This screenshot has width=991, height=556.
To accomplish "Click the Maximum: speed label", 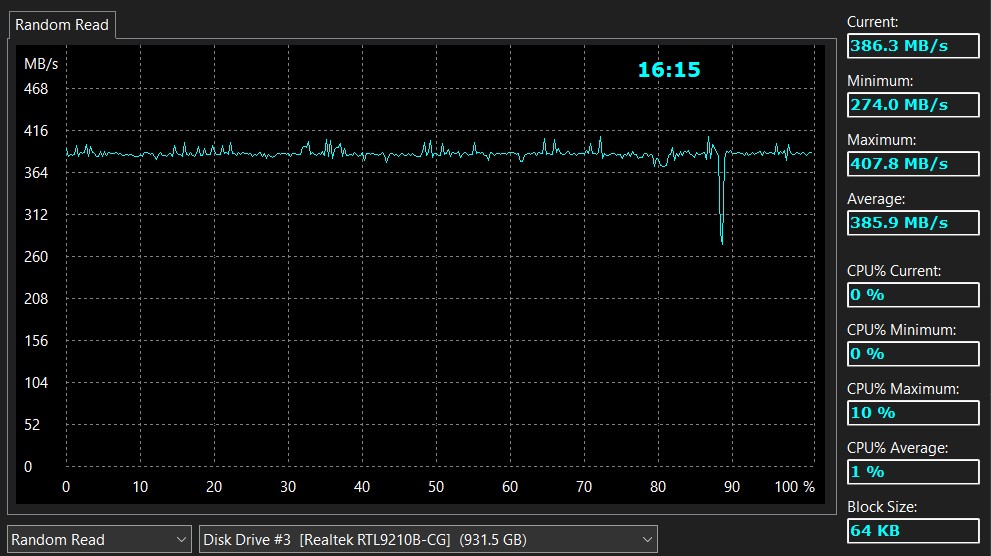I will [x=881, y=140].
